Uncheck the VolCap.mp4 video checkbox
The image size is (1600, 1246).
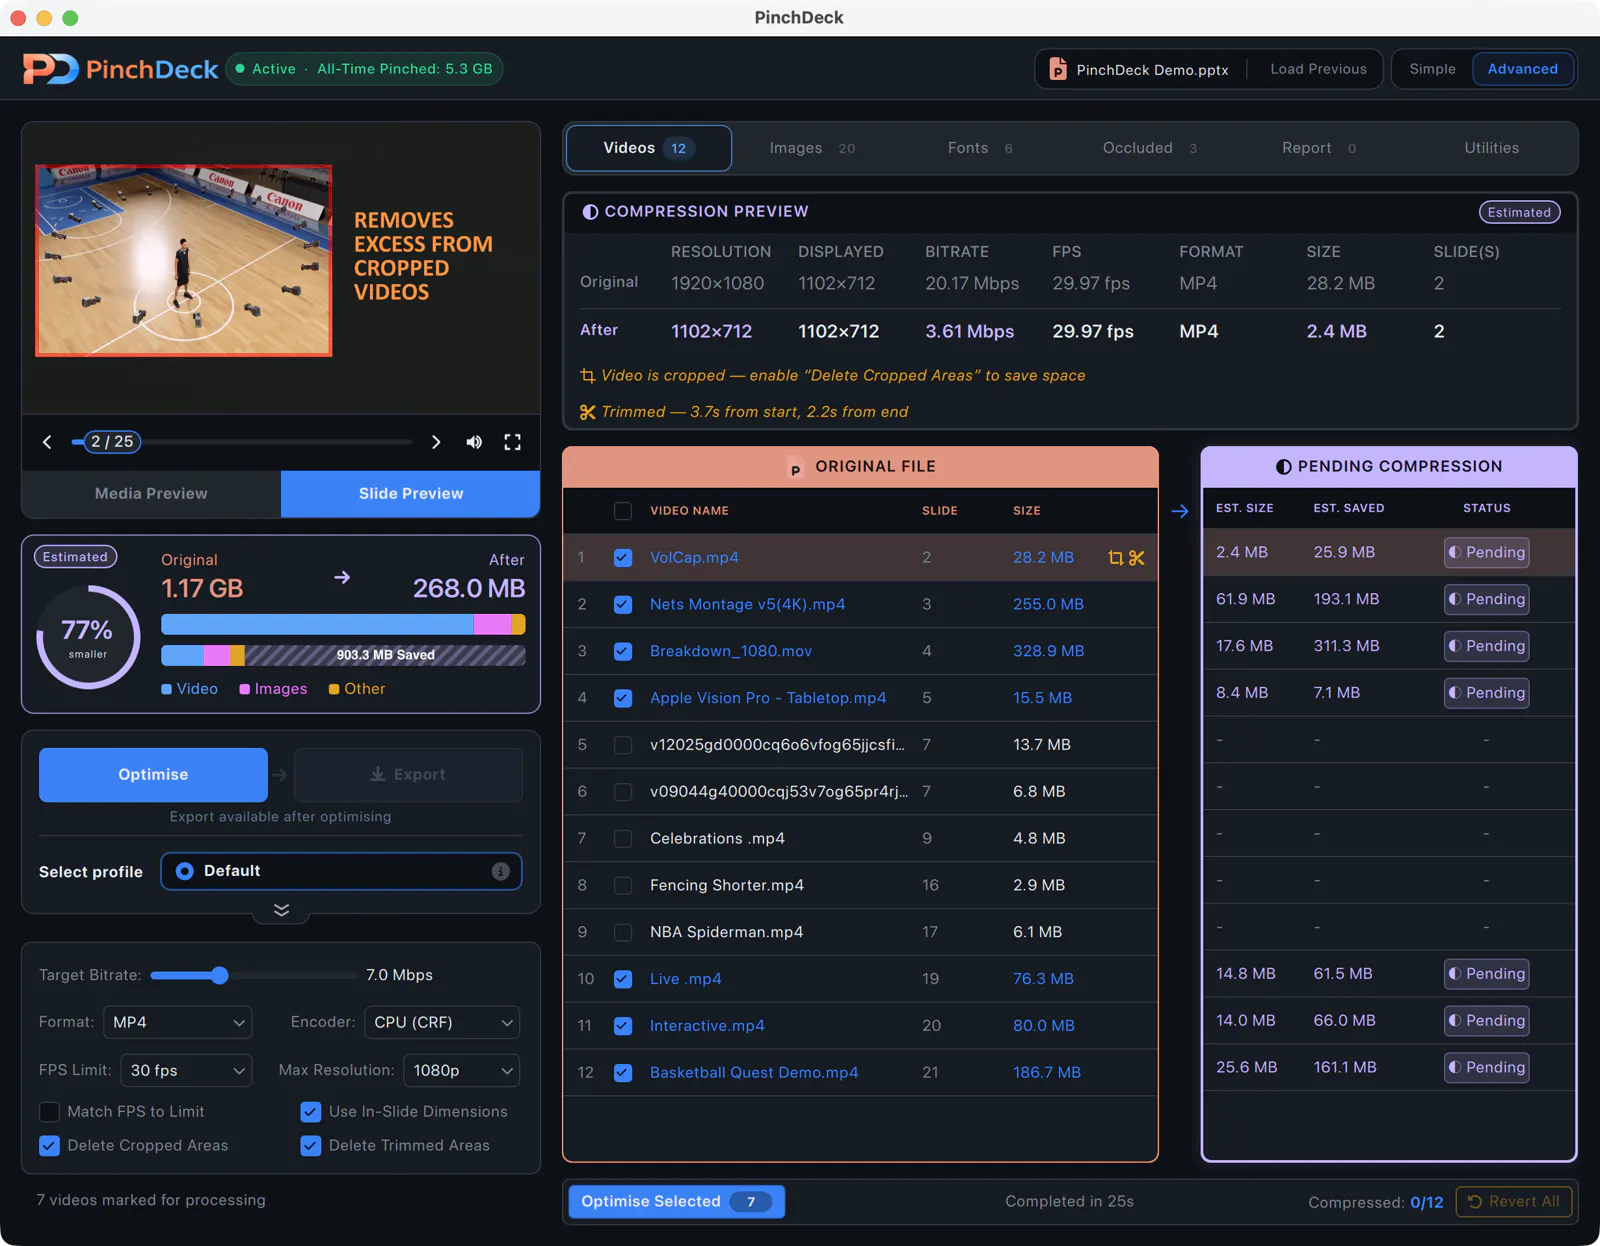pos(623,558)
